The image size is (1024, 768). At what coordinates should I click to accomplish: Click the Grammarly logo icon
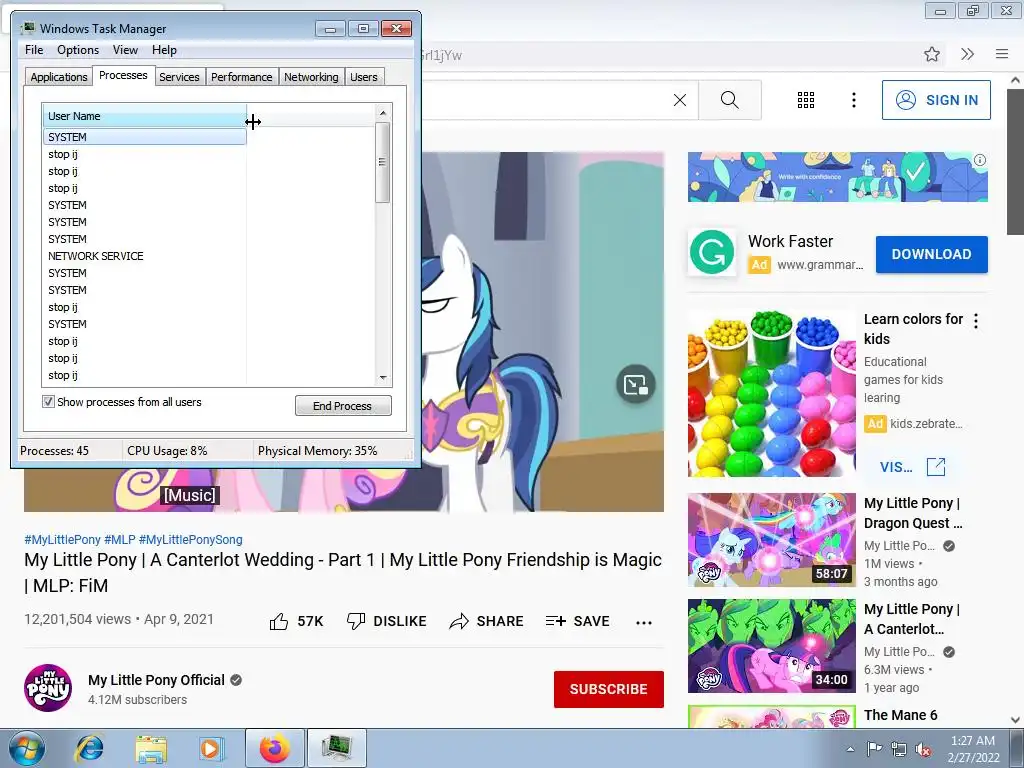[x=711, y=252]
